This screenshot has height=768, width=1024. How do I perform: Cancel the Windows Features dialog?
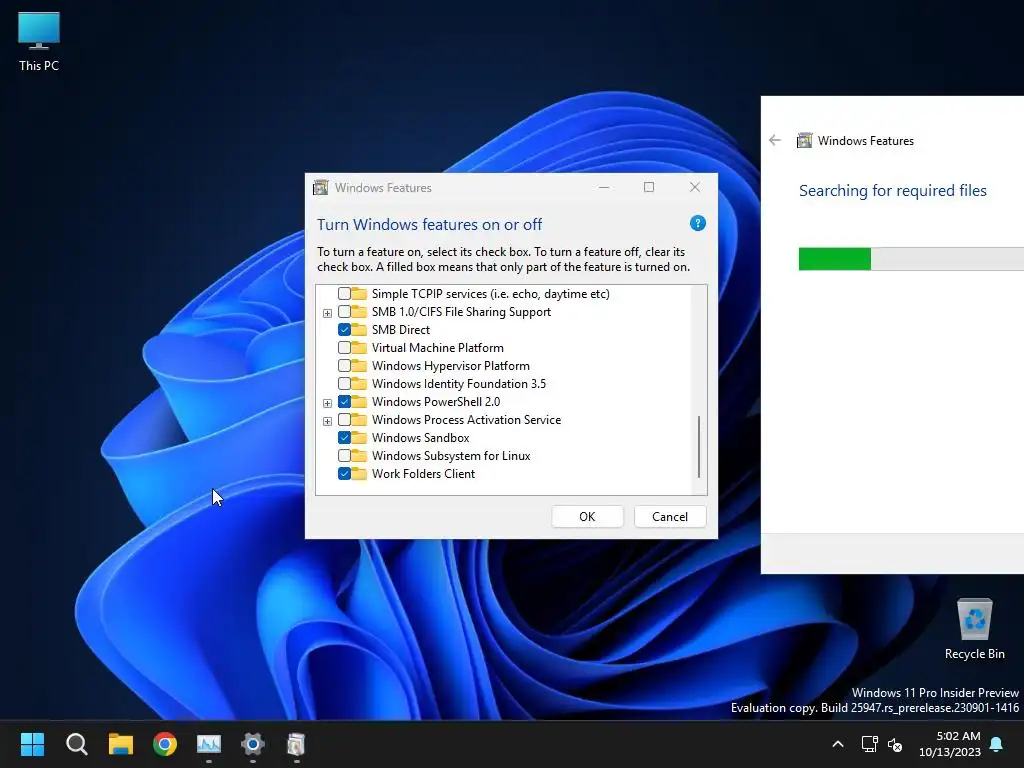point(670,517)
